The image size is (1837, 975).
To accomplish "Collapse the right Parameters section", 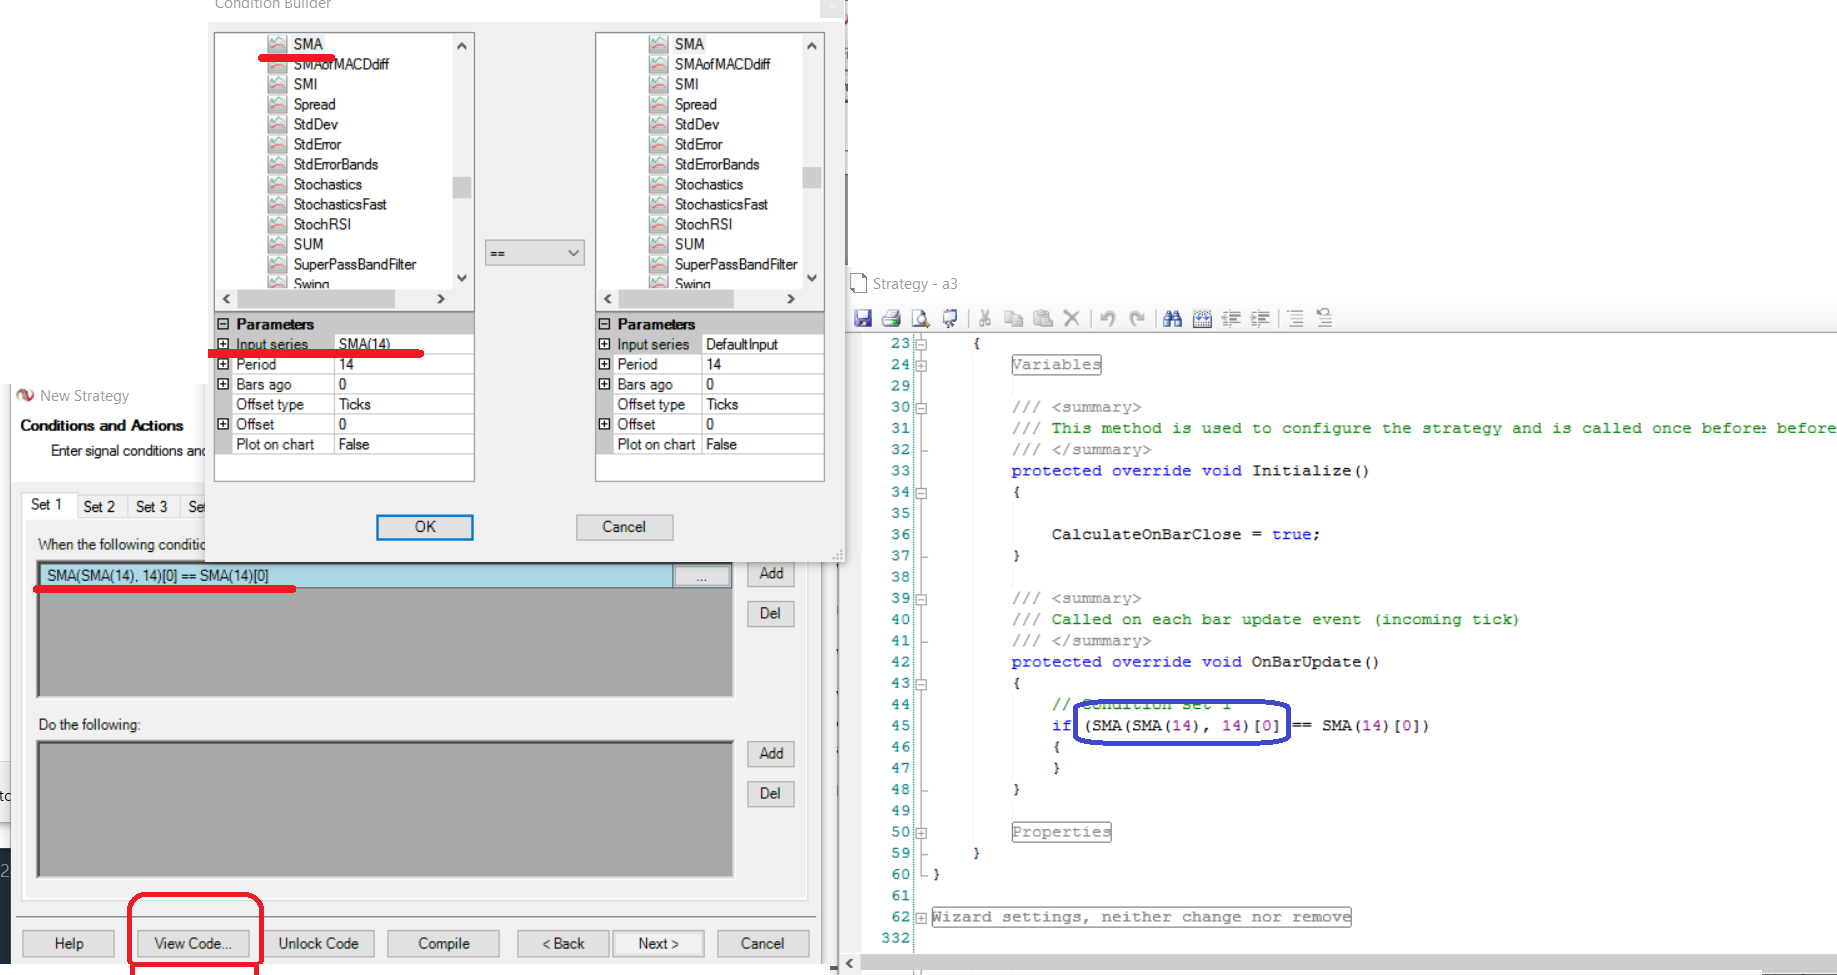I will tap(604, 324).
